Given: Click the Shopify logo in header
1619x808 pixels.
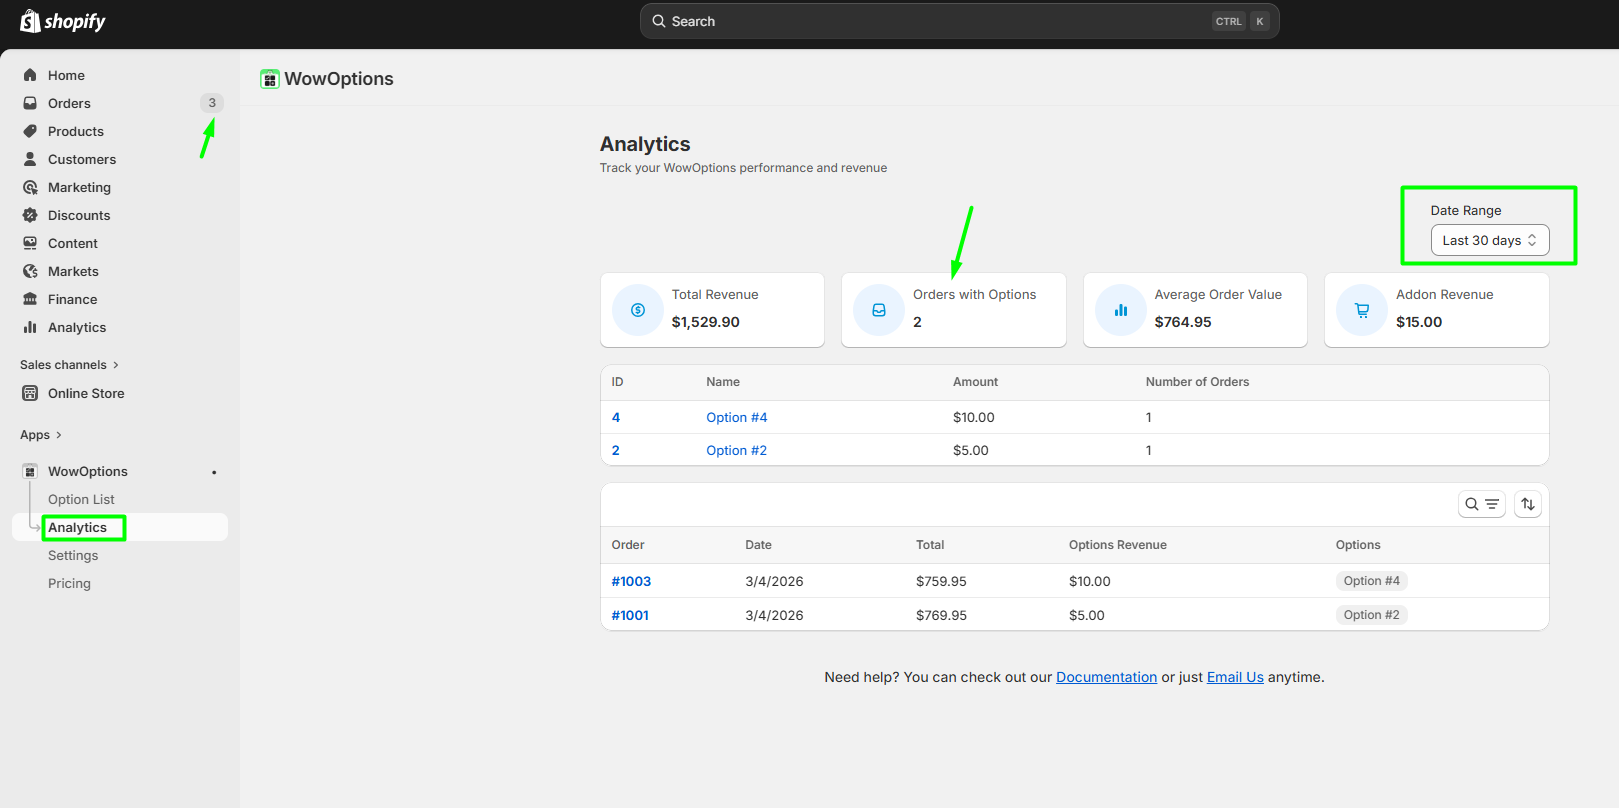Looking at the screenshot, I should click(63, 21).
